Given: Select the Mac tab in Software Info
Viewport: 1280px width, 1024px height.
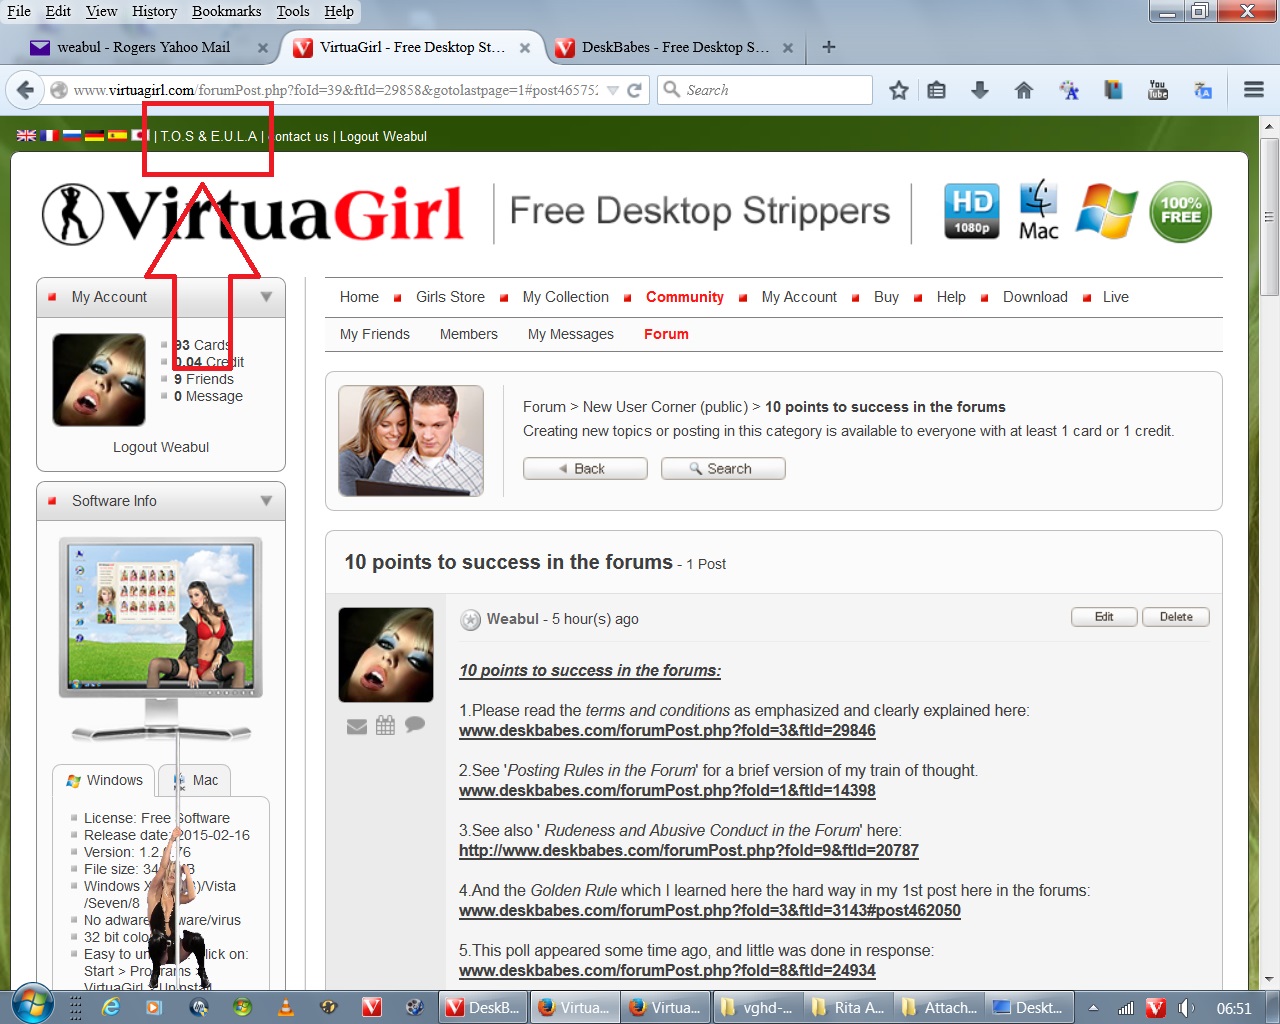Looking at the screenshot, I should click(x=198, y=780).
